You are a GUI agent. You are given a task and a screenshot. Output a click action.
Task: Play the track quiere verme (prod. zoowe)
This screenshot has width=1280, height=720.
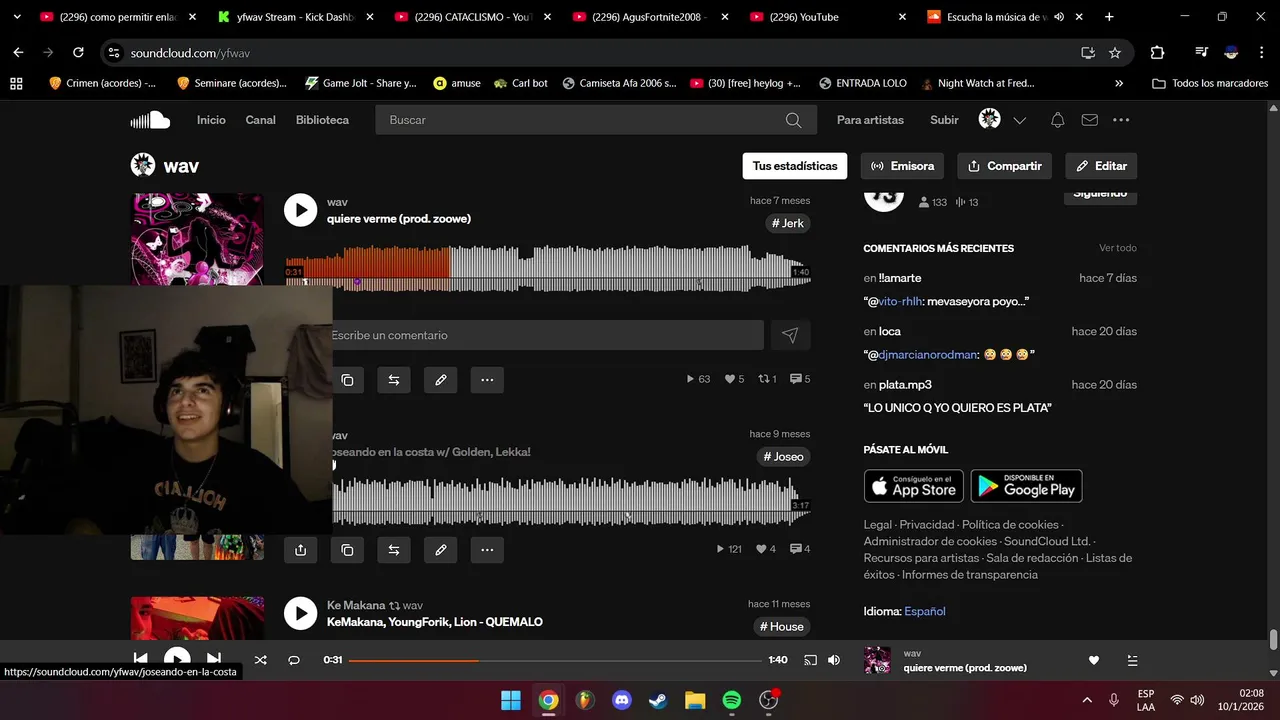point(300,210)
